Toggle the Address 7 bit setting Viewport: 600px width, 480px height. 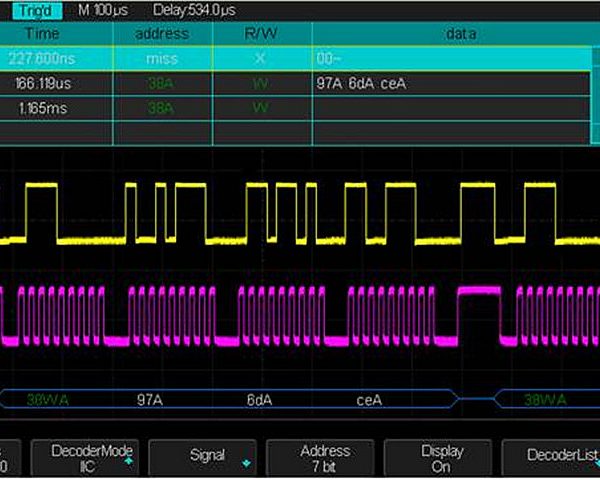pyautogui.click(x=324, y=458)
